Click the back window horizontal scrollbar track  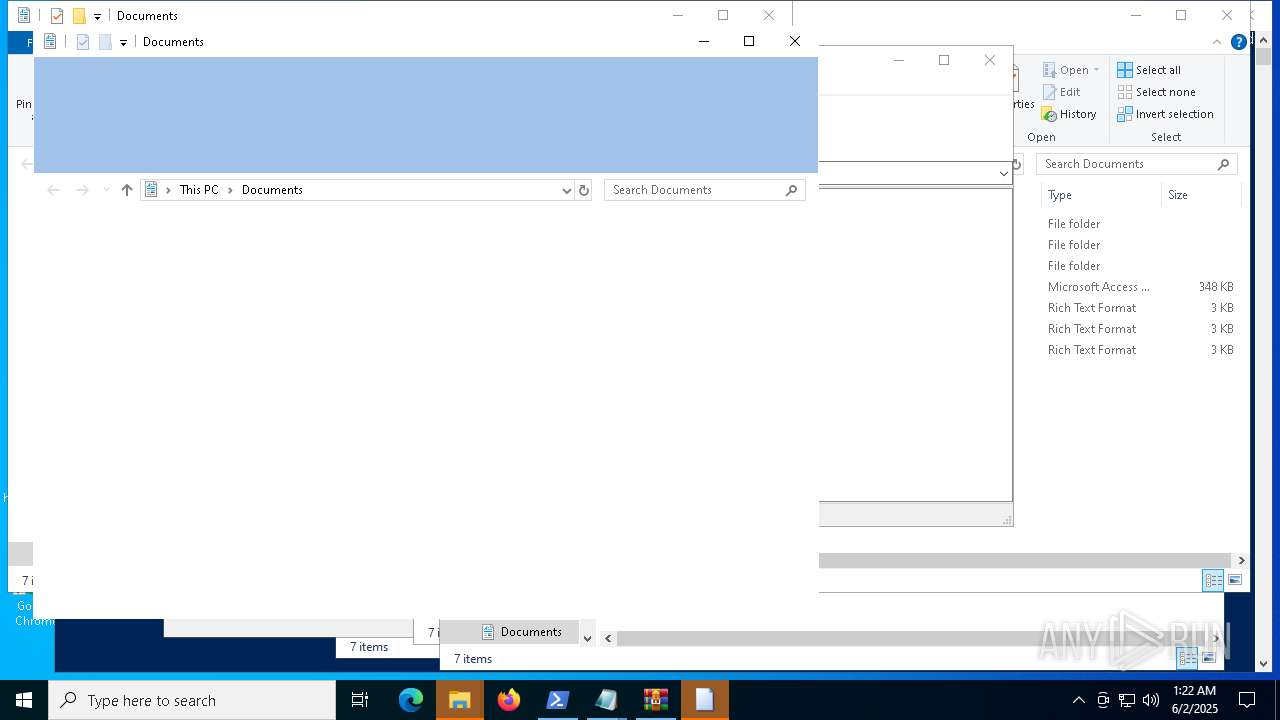click(x=1025, y=561)
